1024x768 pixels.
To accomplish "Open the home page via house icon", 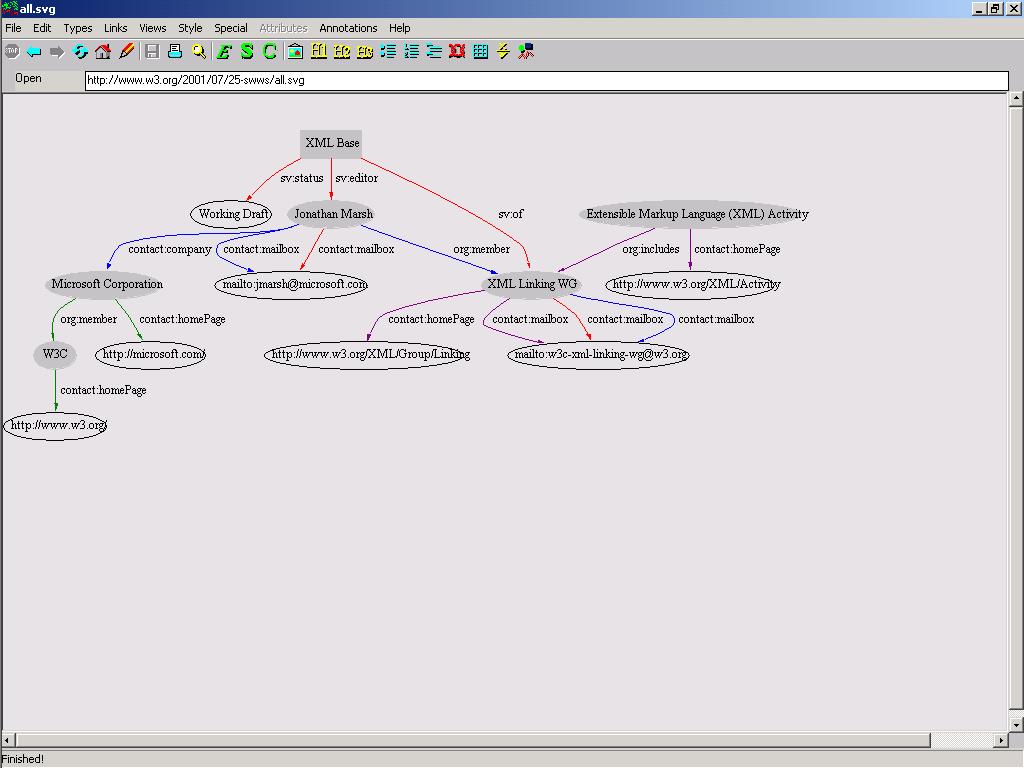I will (103, 51).
